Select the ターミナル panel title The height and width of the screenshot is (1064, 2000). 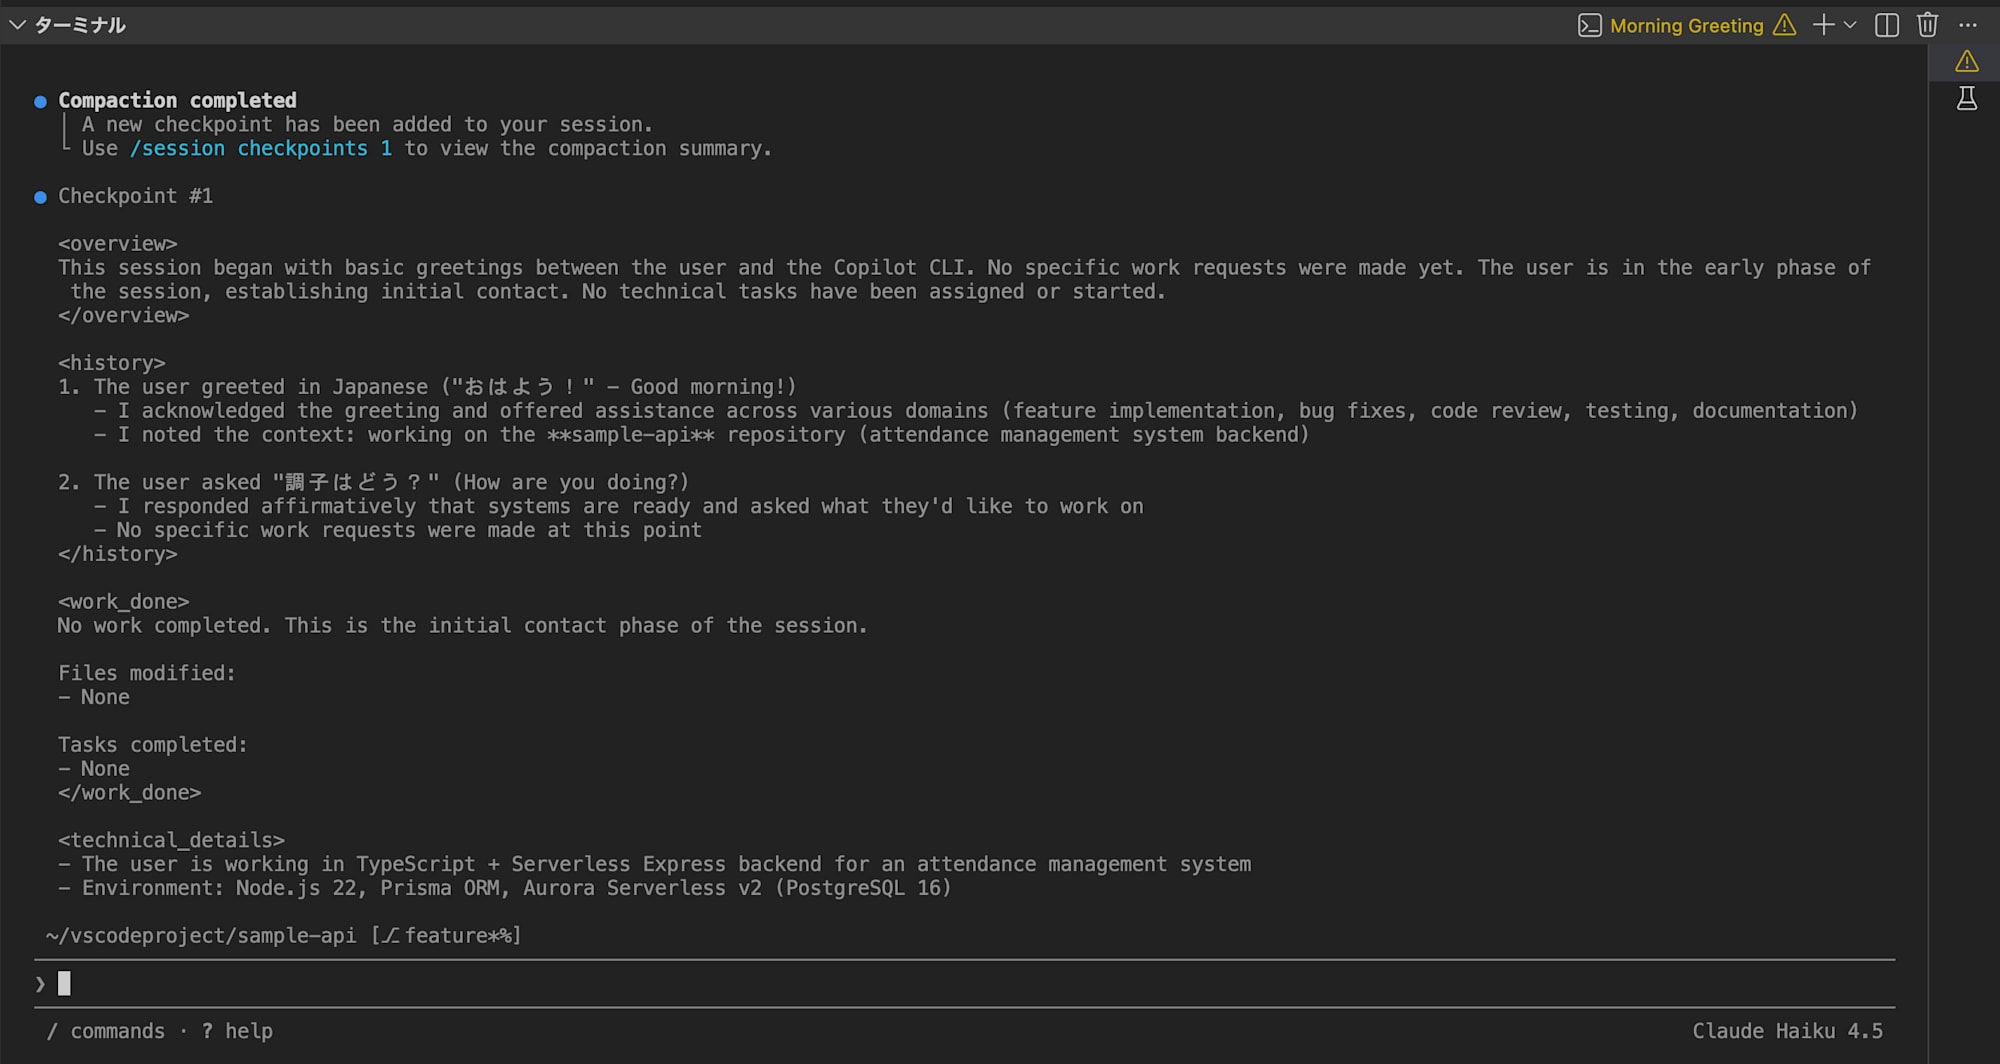(x=80, y=25)
